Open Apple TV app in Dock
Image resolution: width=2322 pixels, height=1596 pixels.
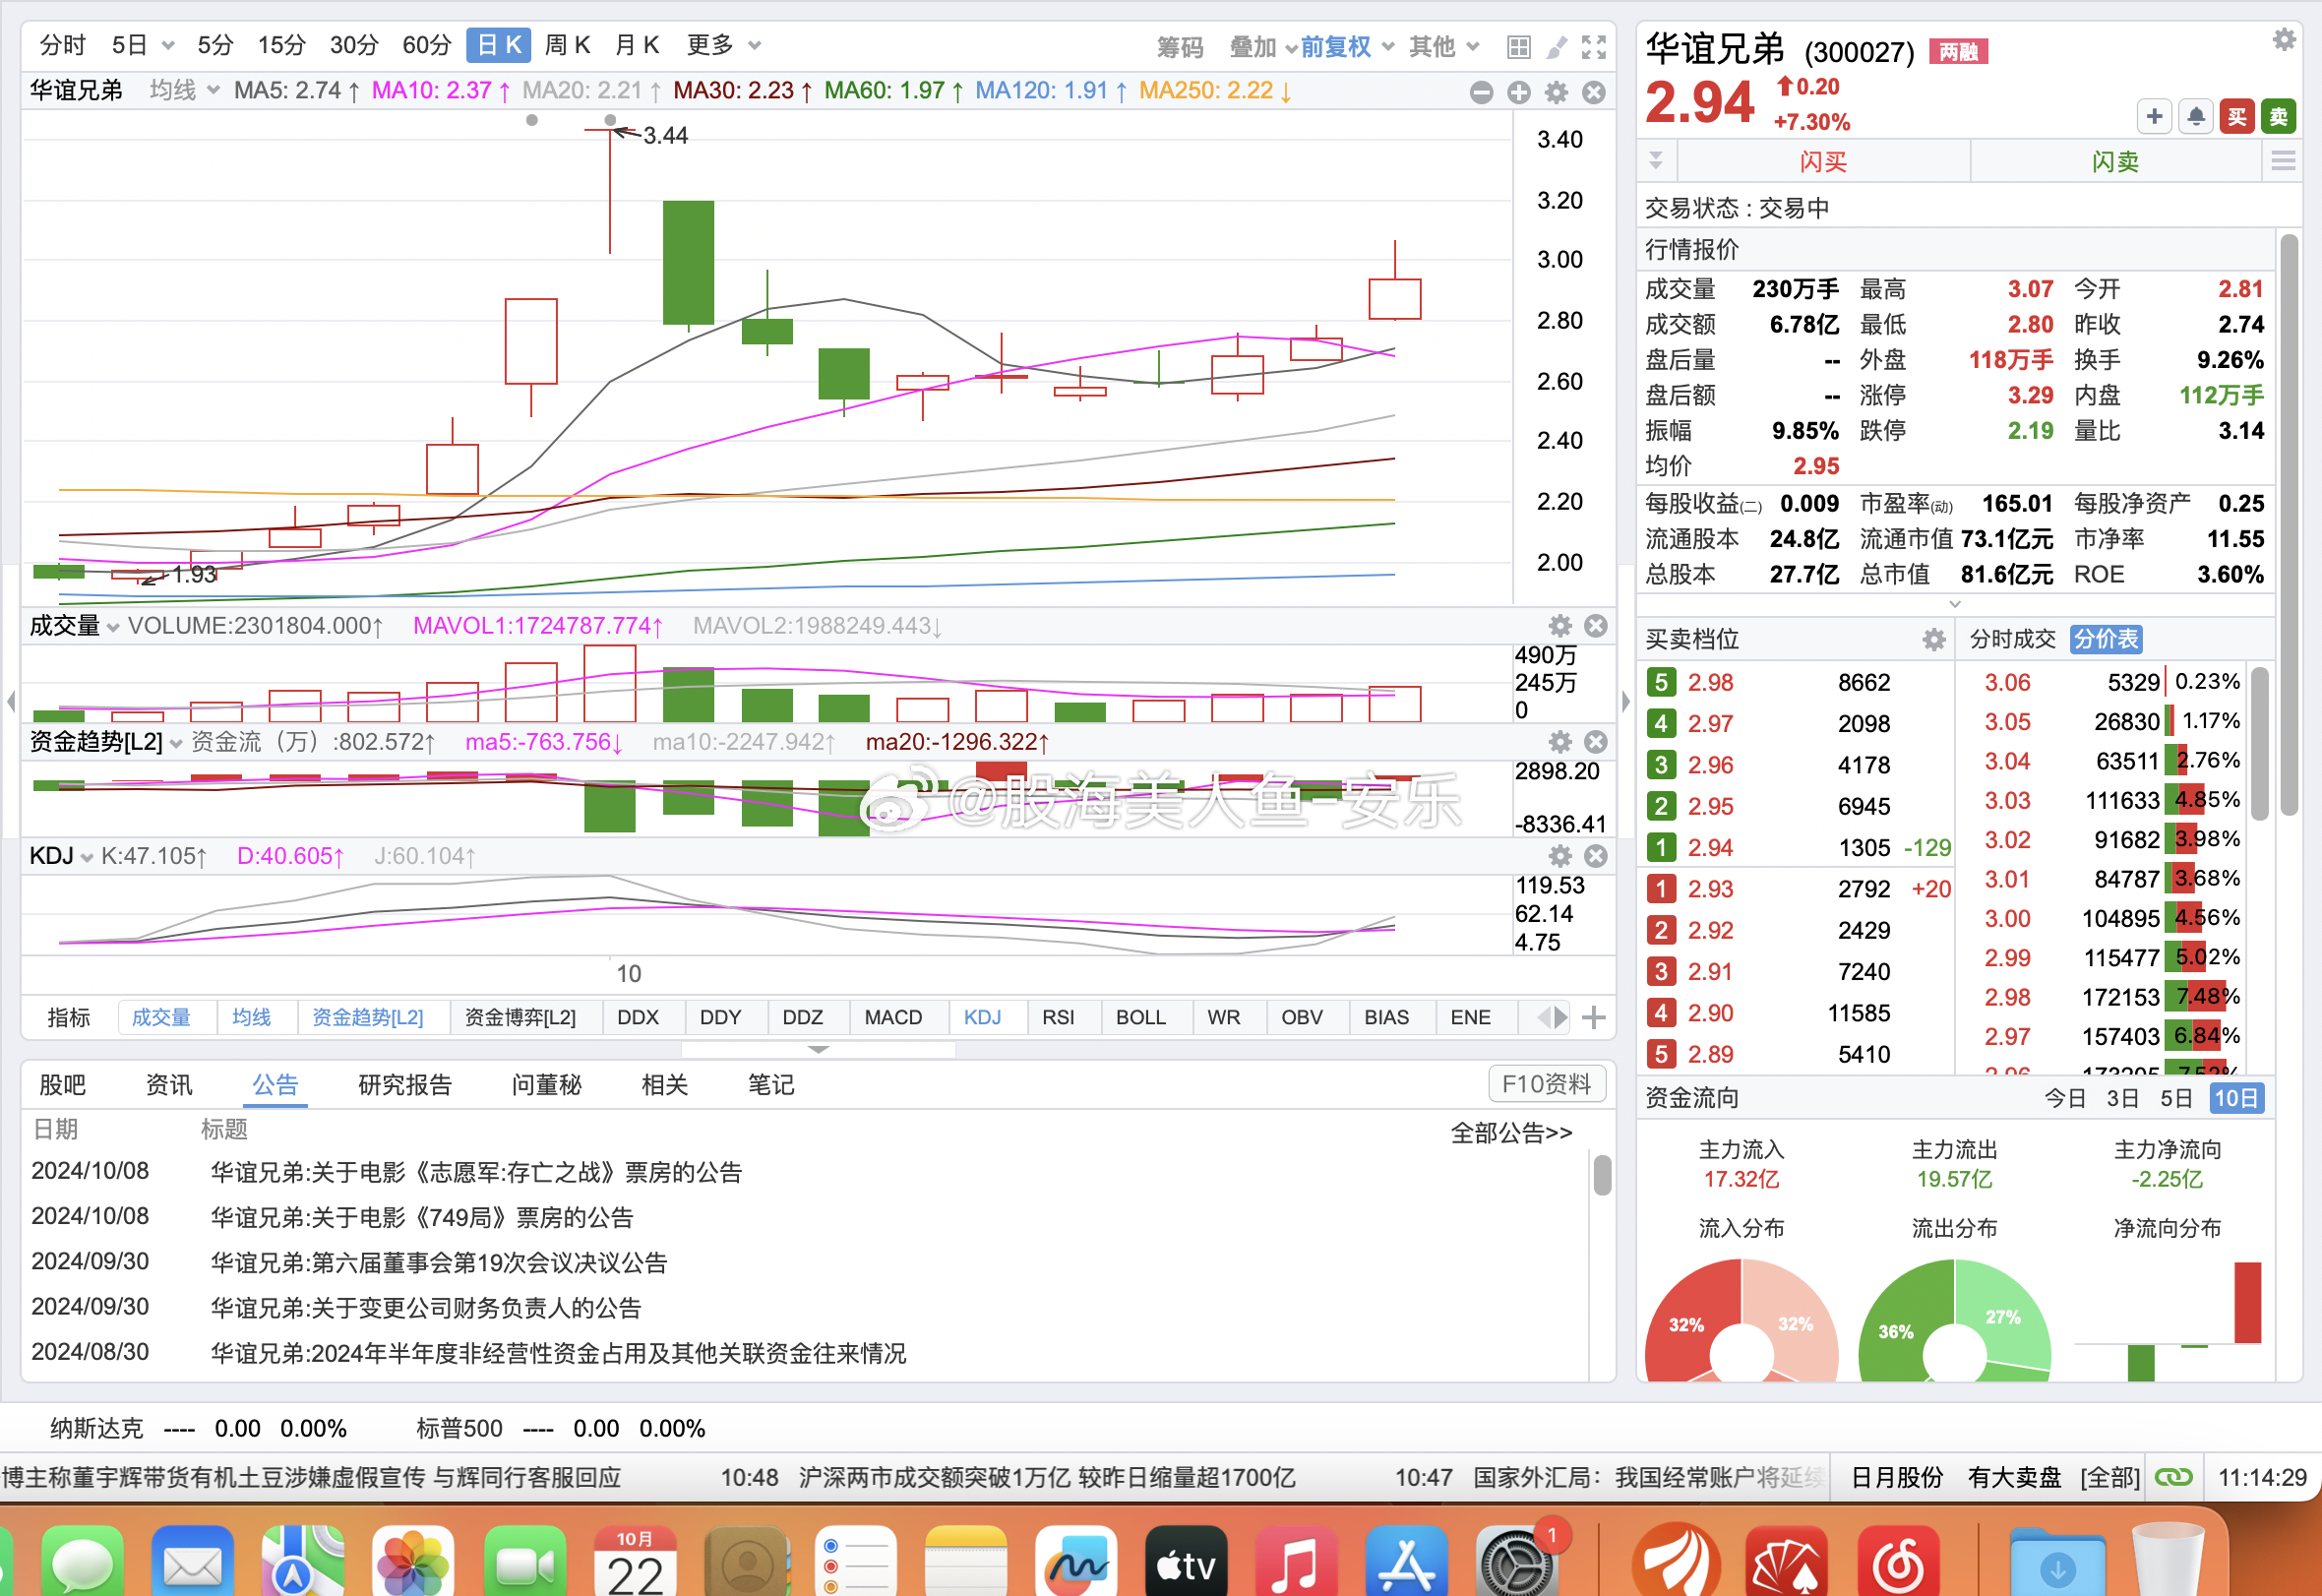coord(1186,1562)
